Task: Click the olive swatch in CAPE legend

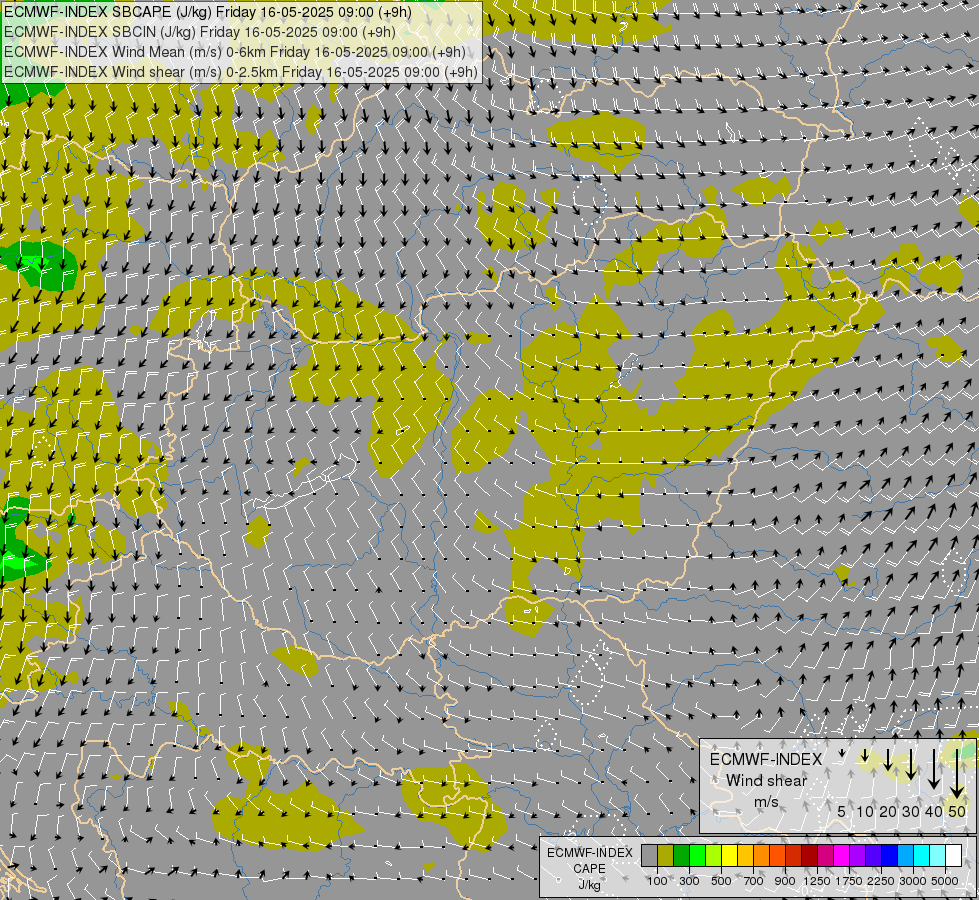Action: [666, 855]
